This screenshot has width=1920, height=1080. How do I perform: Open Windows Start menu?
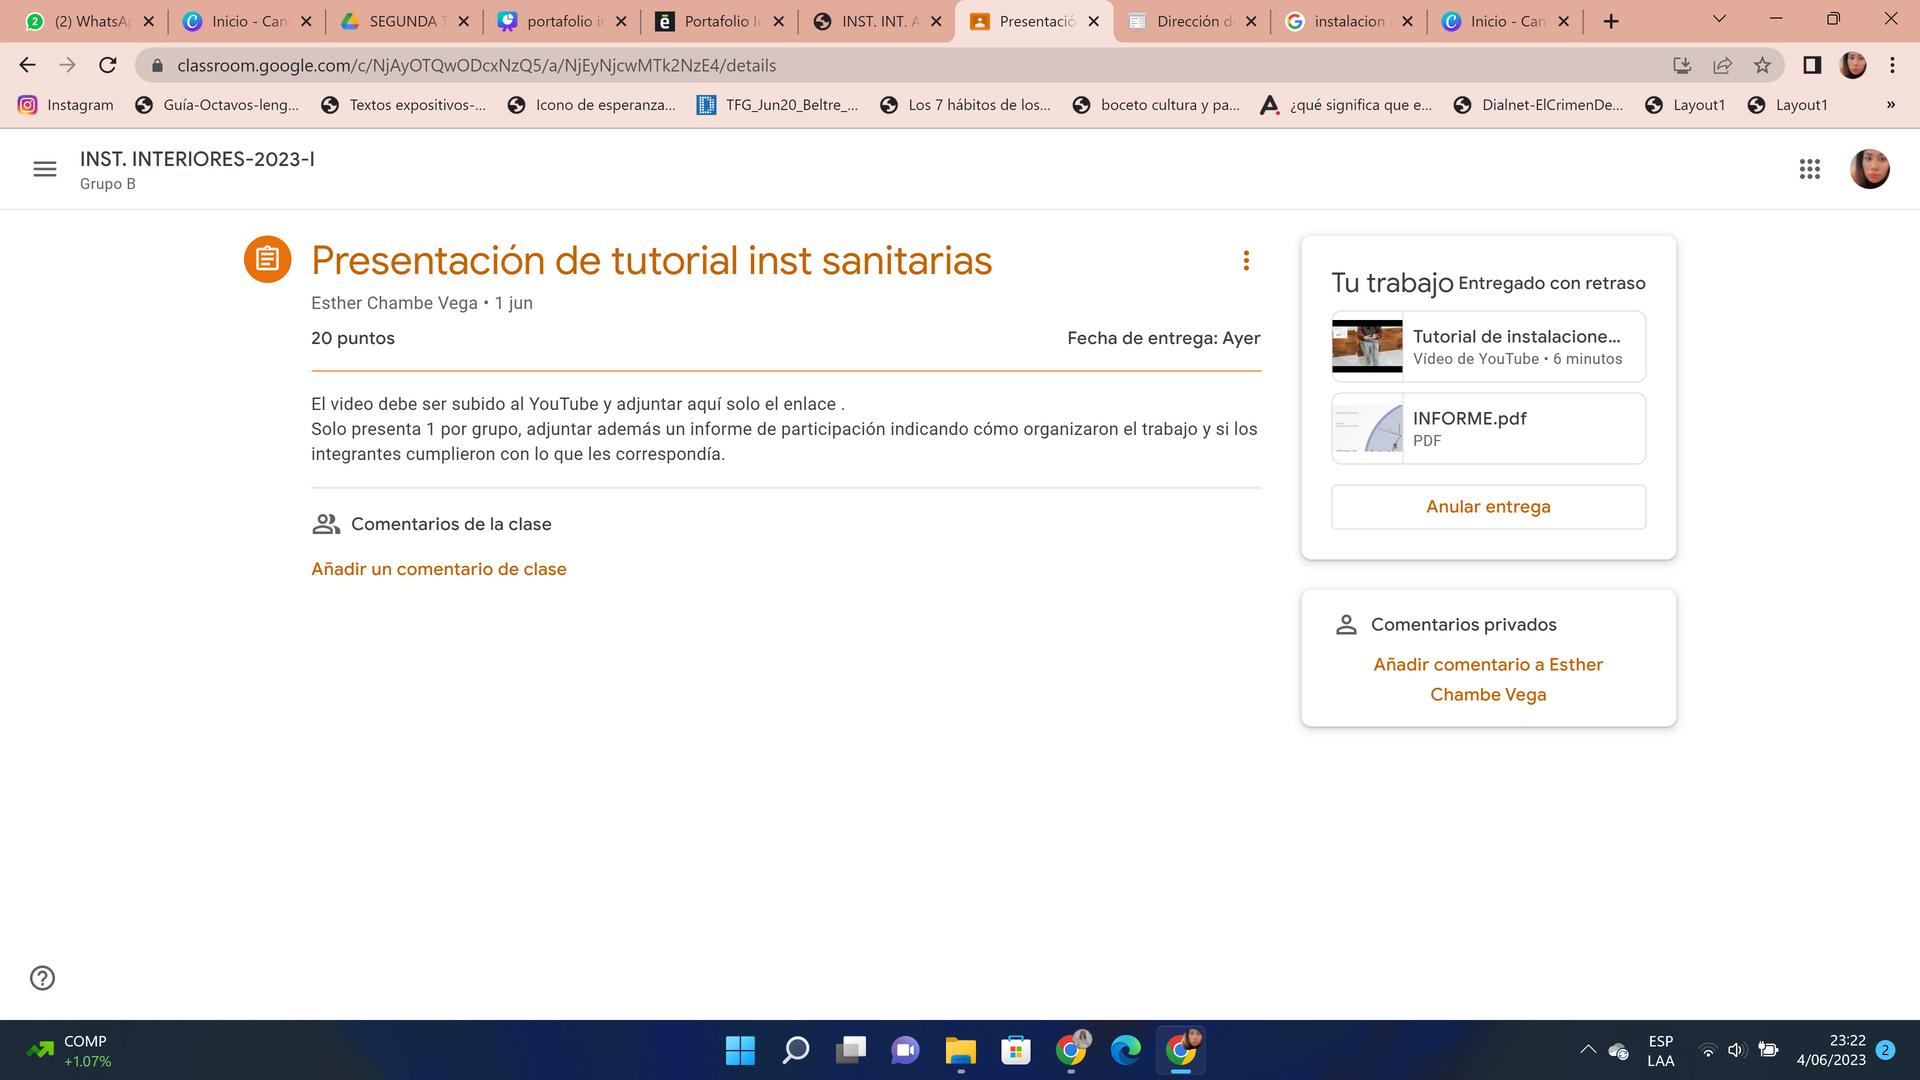click(x=740, y=1050)
